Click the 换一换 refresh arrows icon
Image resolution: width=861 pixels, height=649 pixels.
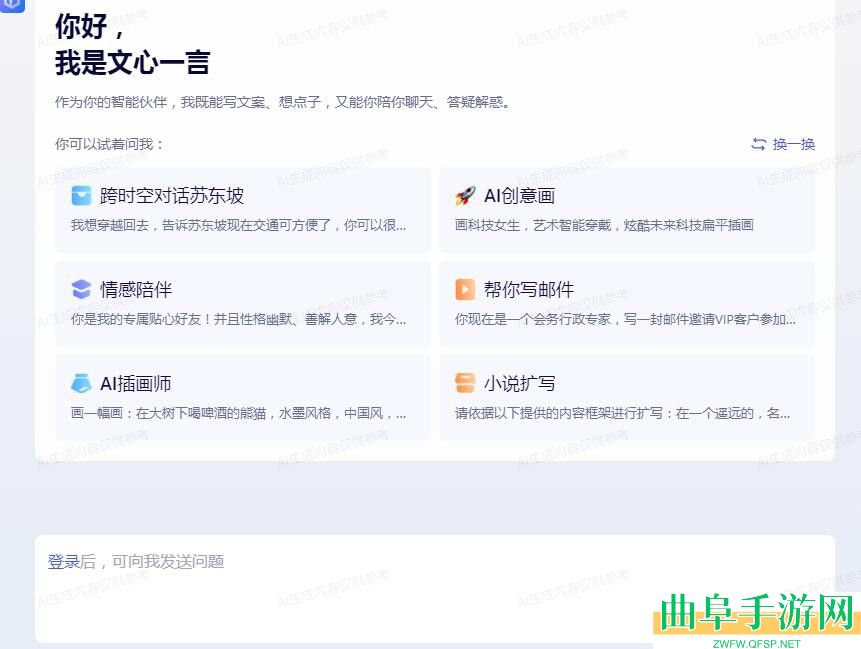click(x=758, y=144)
